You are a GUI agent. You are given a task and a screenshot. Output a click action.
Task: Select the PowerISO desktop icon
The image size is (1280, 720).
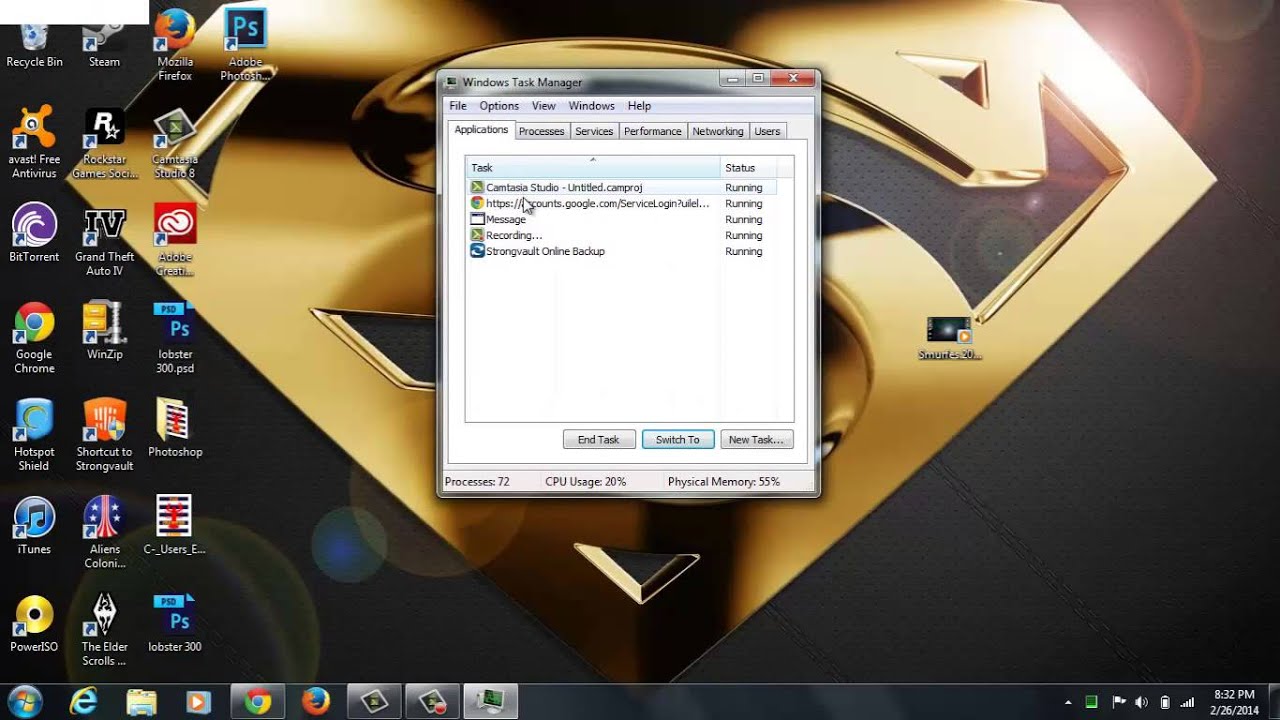coord(34,623)
